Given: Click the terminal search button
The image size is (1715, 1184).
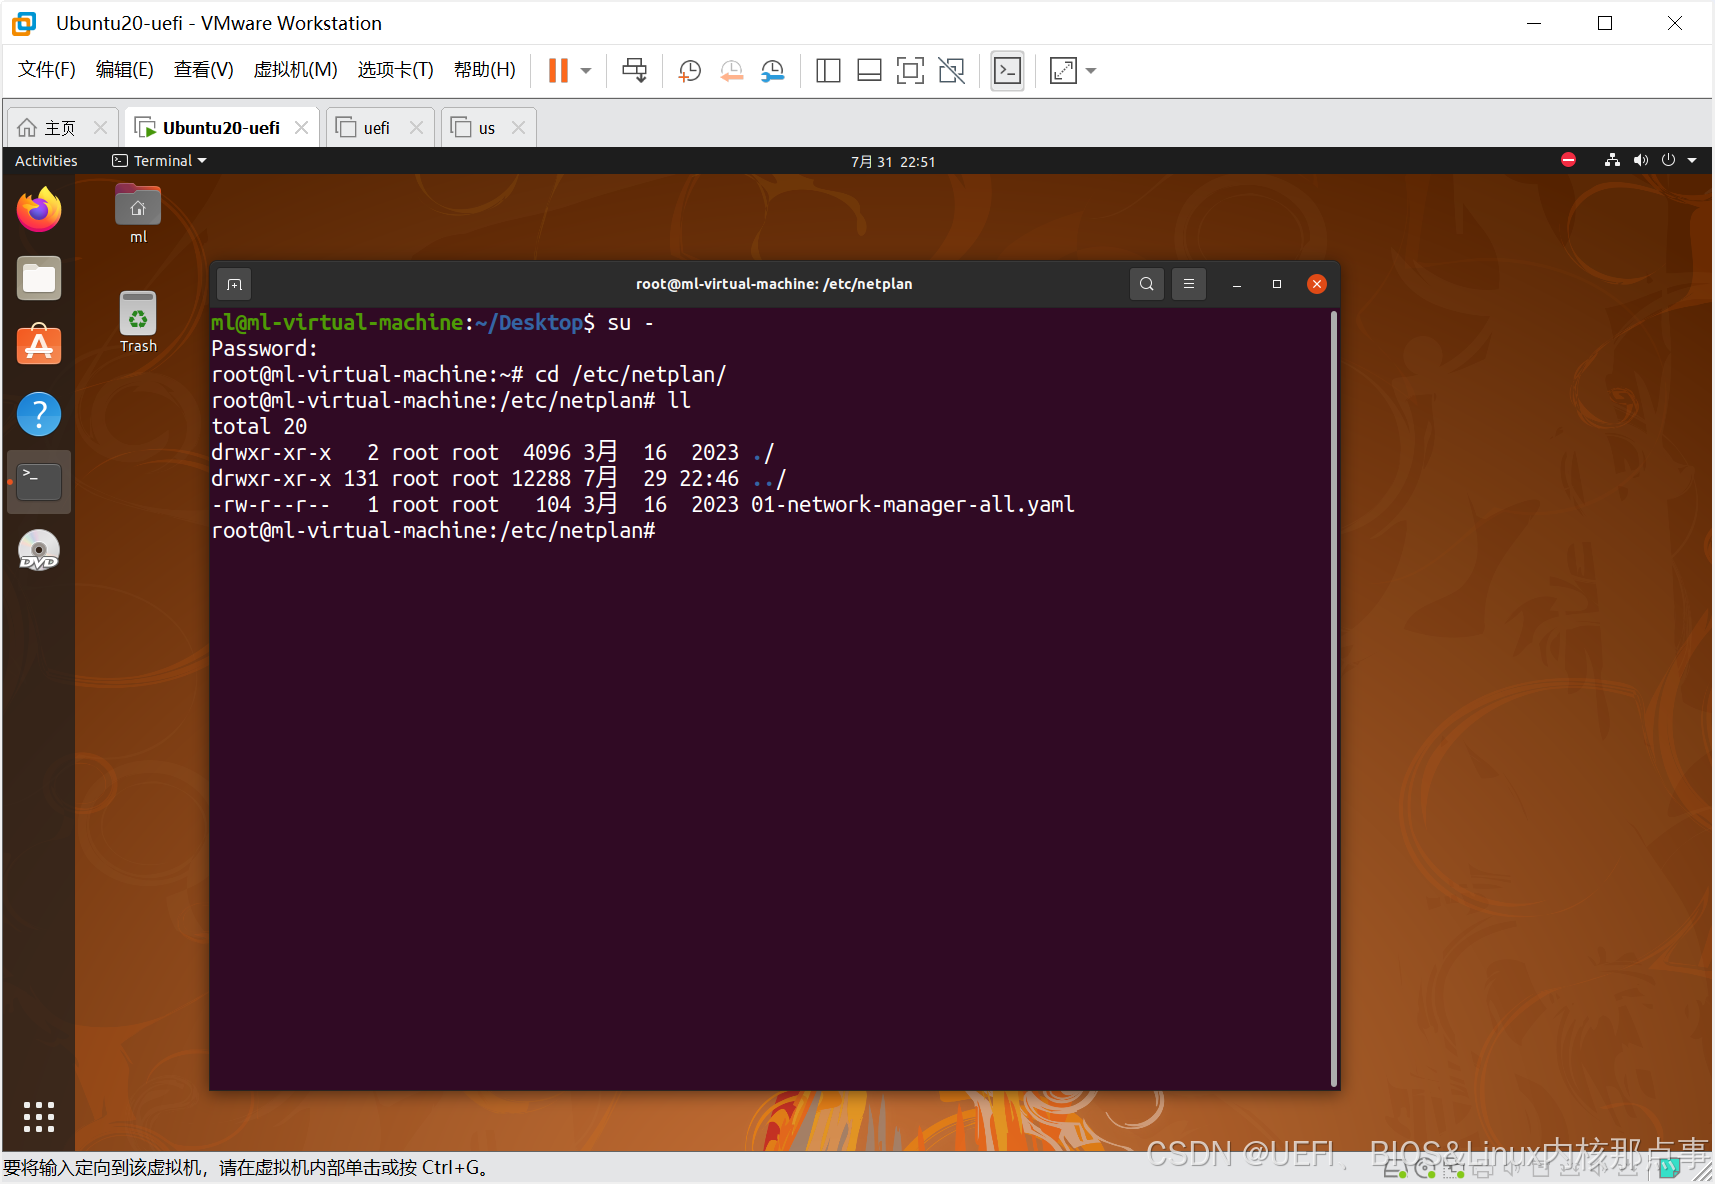Looking at the screenshot, I should tap(1147, 284).
